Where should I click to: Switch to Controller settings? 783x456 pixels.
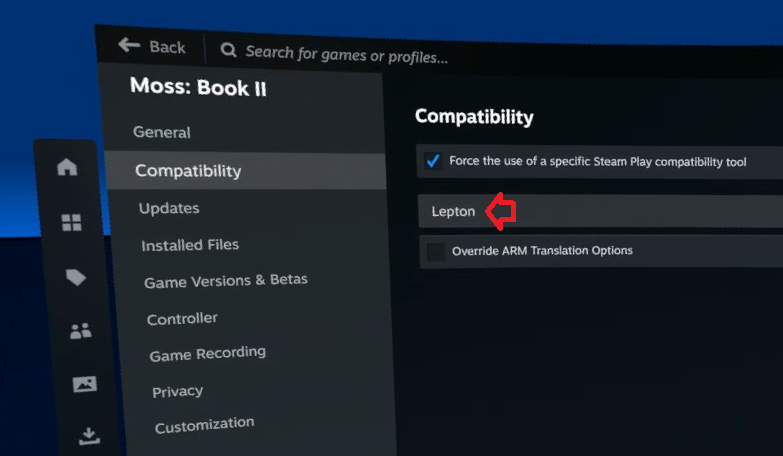point(182,319)
